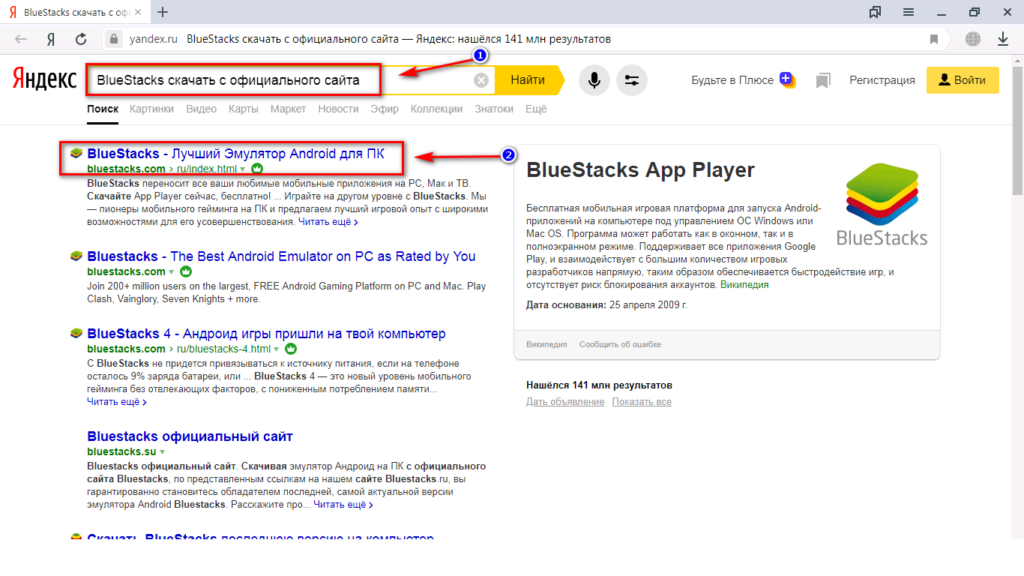Click Дать объявление link
This screenshot has height=576, width=1024.
click(565, 402)
